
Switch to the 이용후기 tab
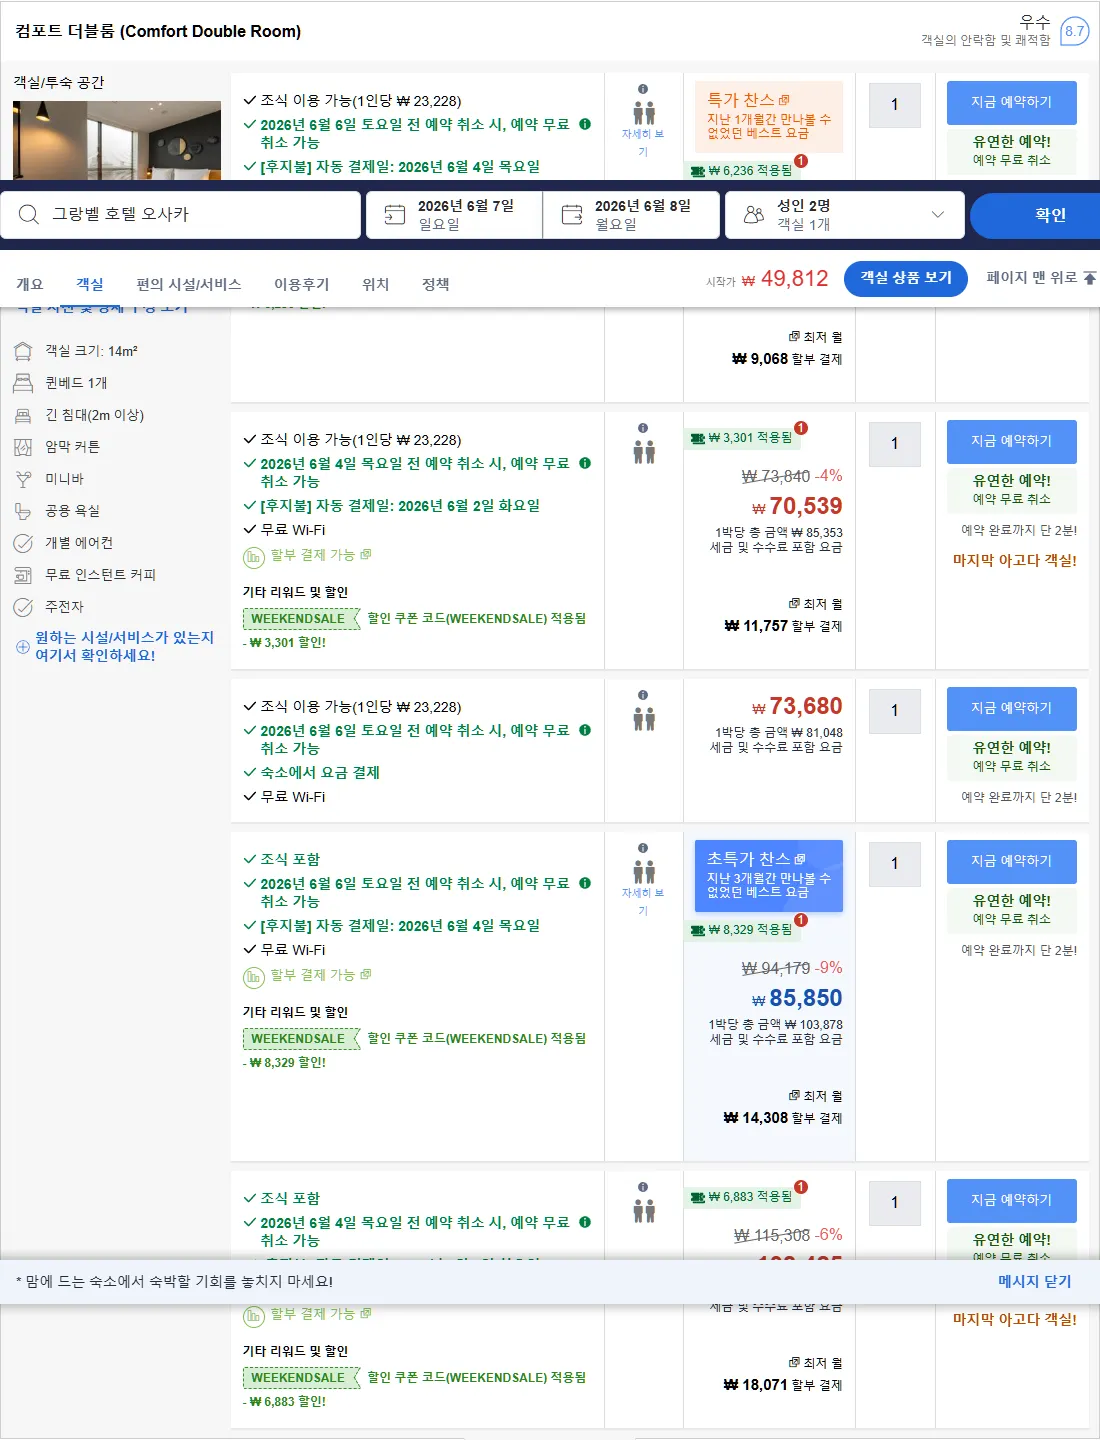click(302, 284)
